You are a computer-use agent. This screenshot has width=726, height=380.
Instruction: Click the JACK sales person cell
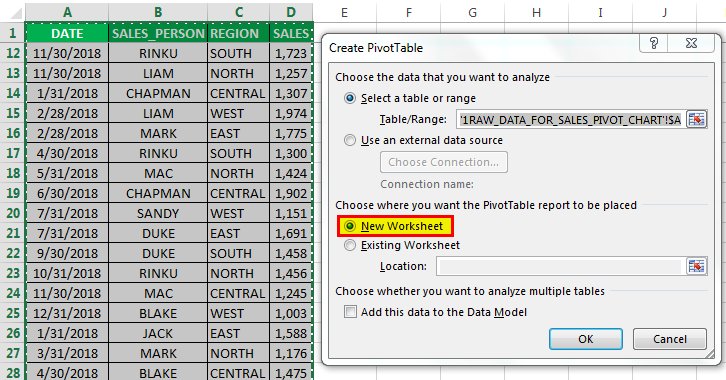(x=158, y=333)
